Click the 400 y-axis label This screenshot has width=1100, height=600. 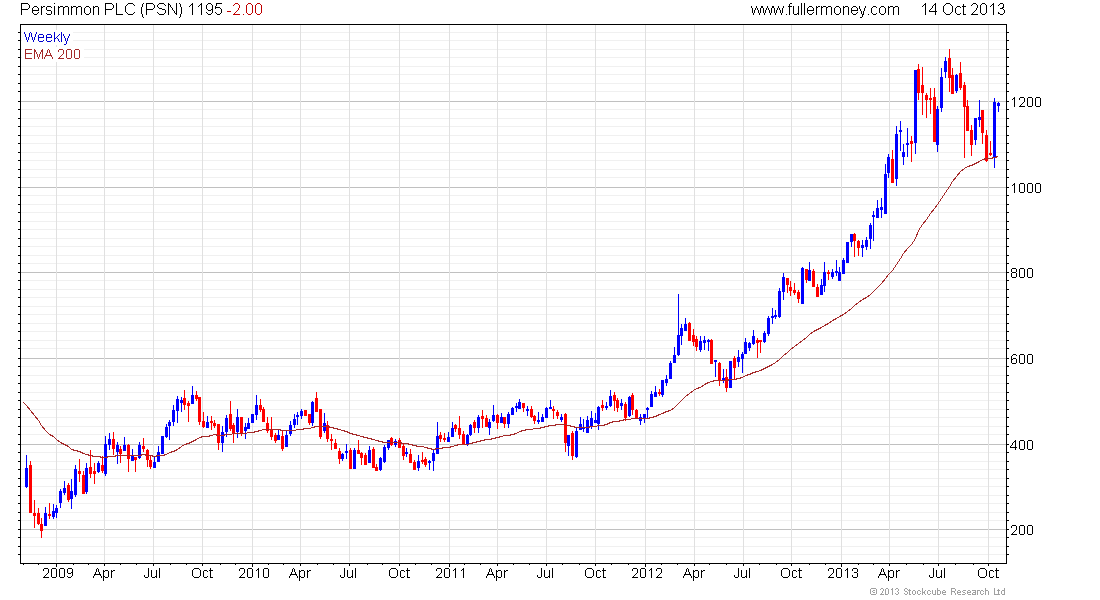click(x=1022, y=445)
